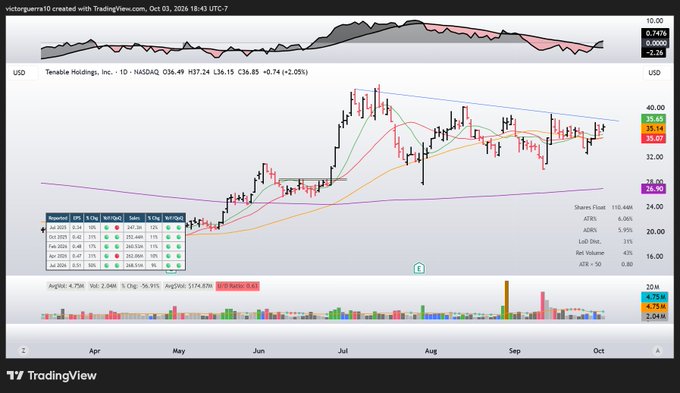Click the Z timezone button on time axis
The image size is (680, 393).
[23, 350]
